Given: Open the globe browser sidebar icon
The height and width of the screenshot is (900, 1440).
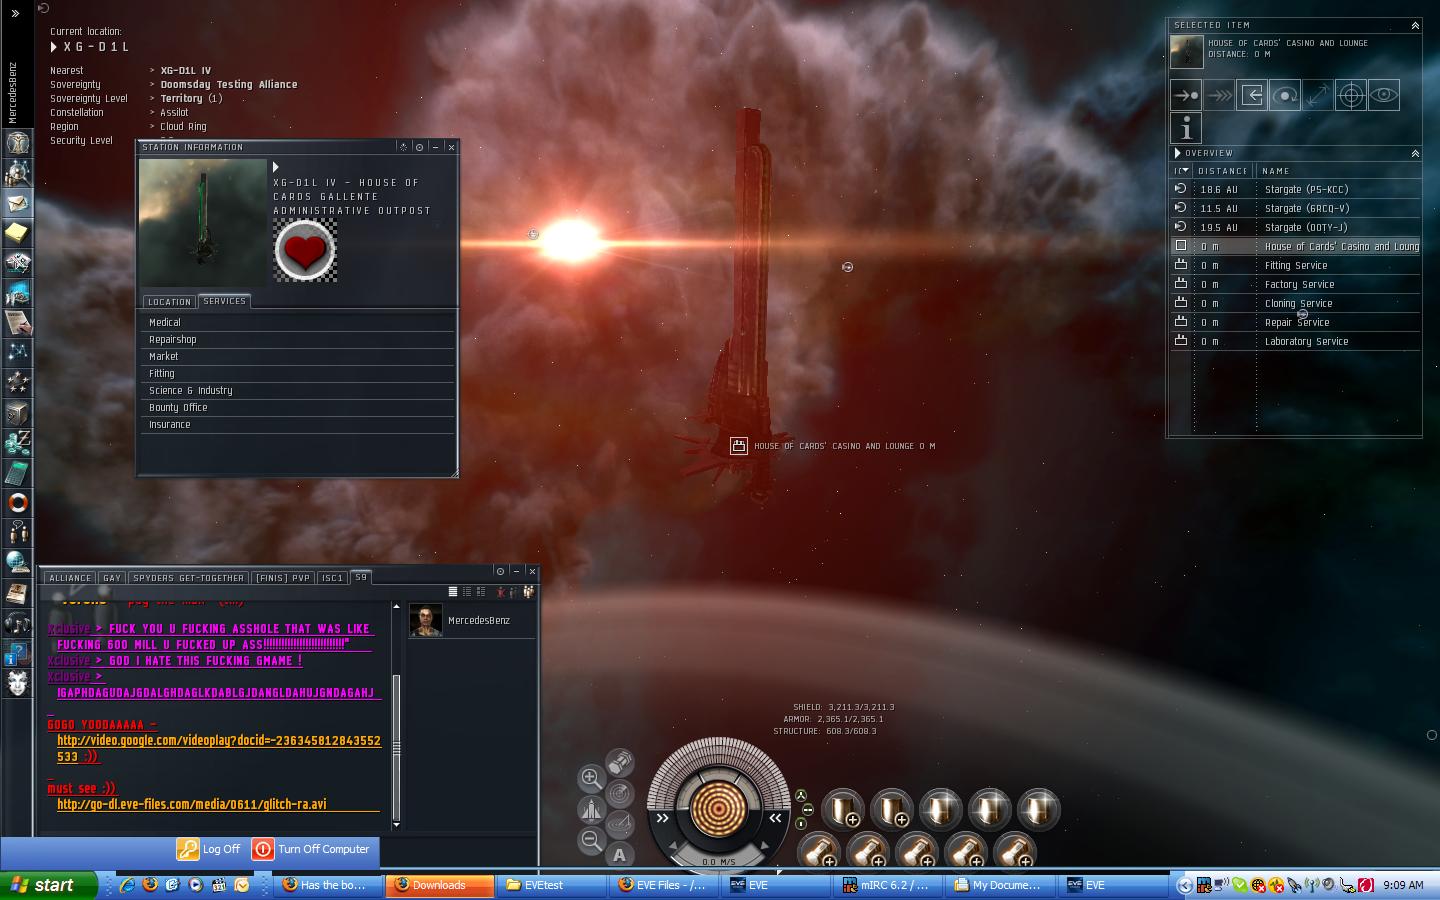Looking at the screenshot, I should tap(17, 562).
